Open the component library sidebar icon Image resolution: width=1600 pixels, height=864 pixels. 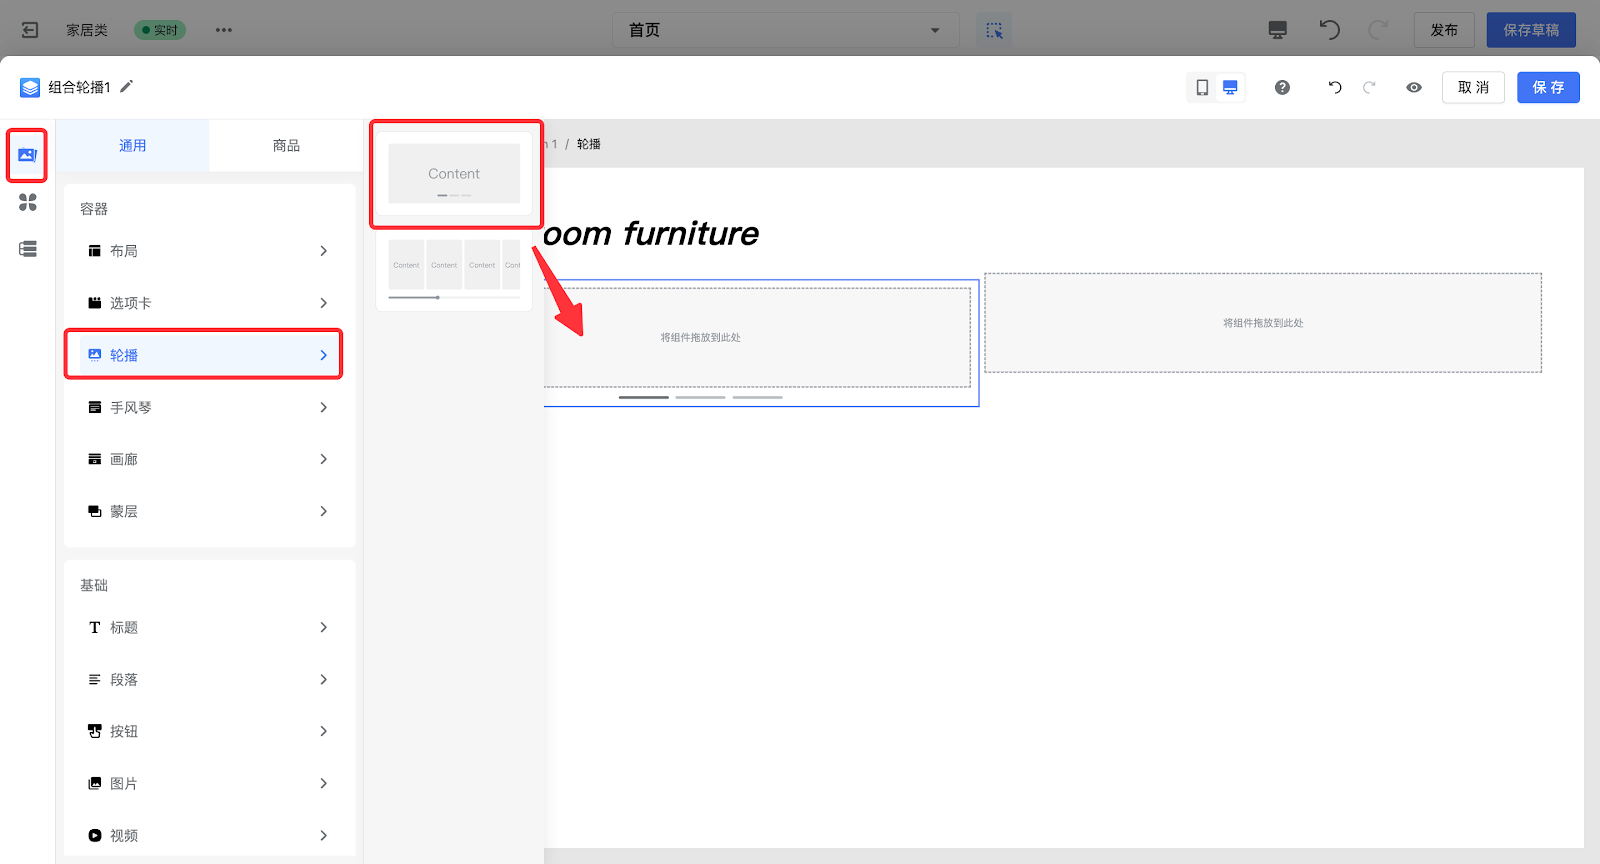[27, 155]
